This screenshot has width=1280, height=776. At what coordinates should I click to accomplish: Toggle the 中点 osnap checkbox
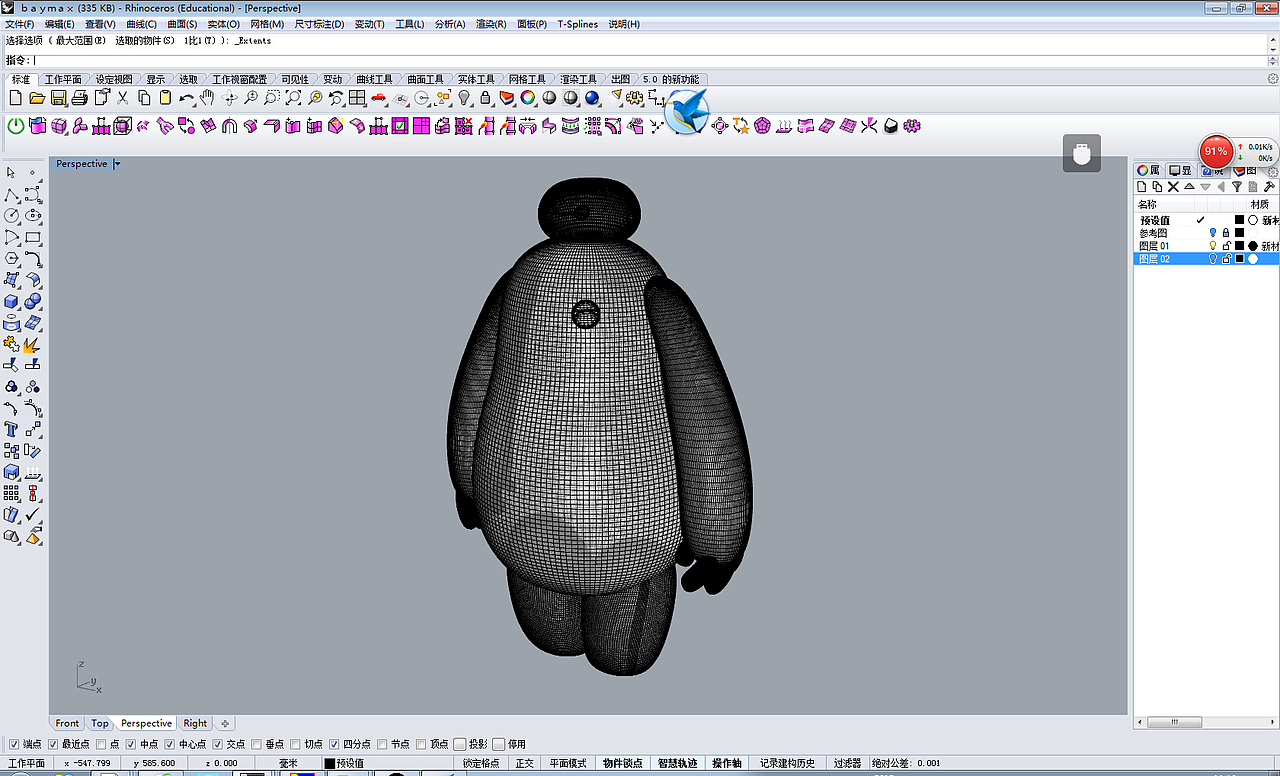pos(131,744)
